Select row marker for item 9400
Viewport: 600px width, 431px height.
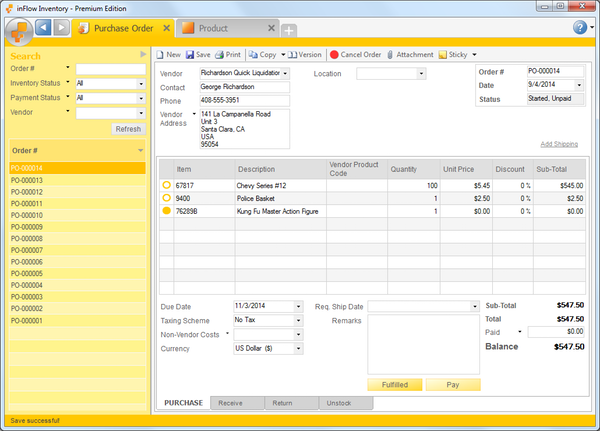click(x=167, y=199)
